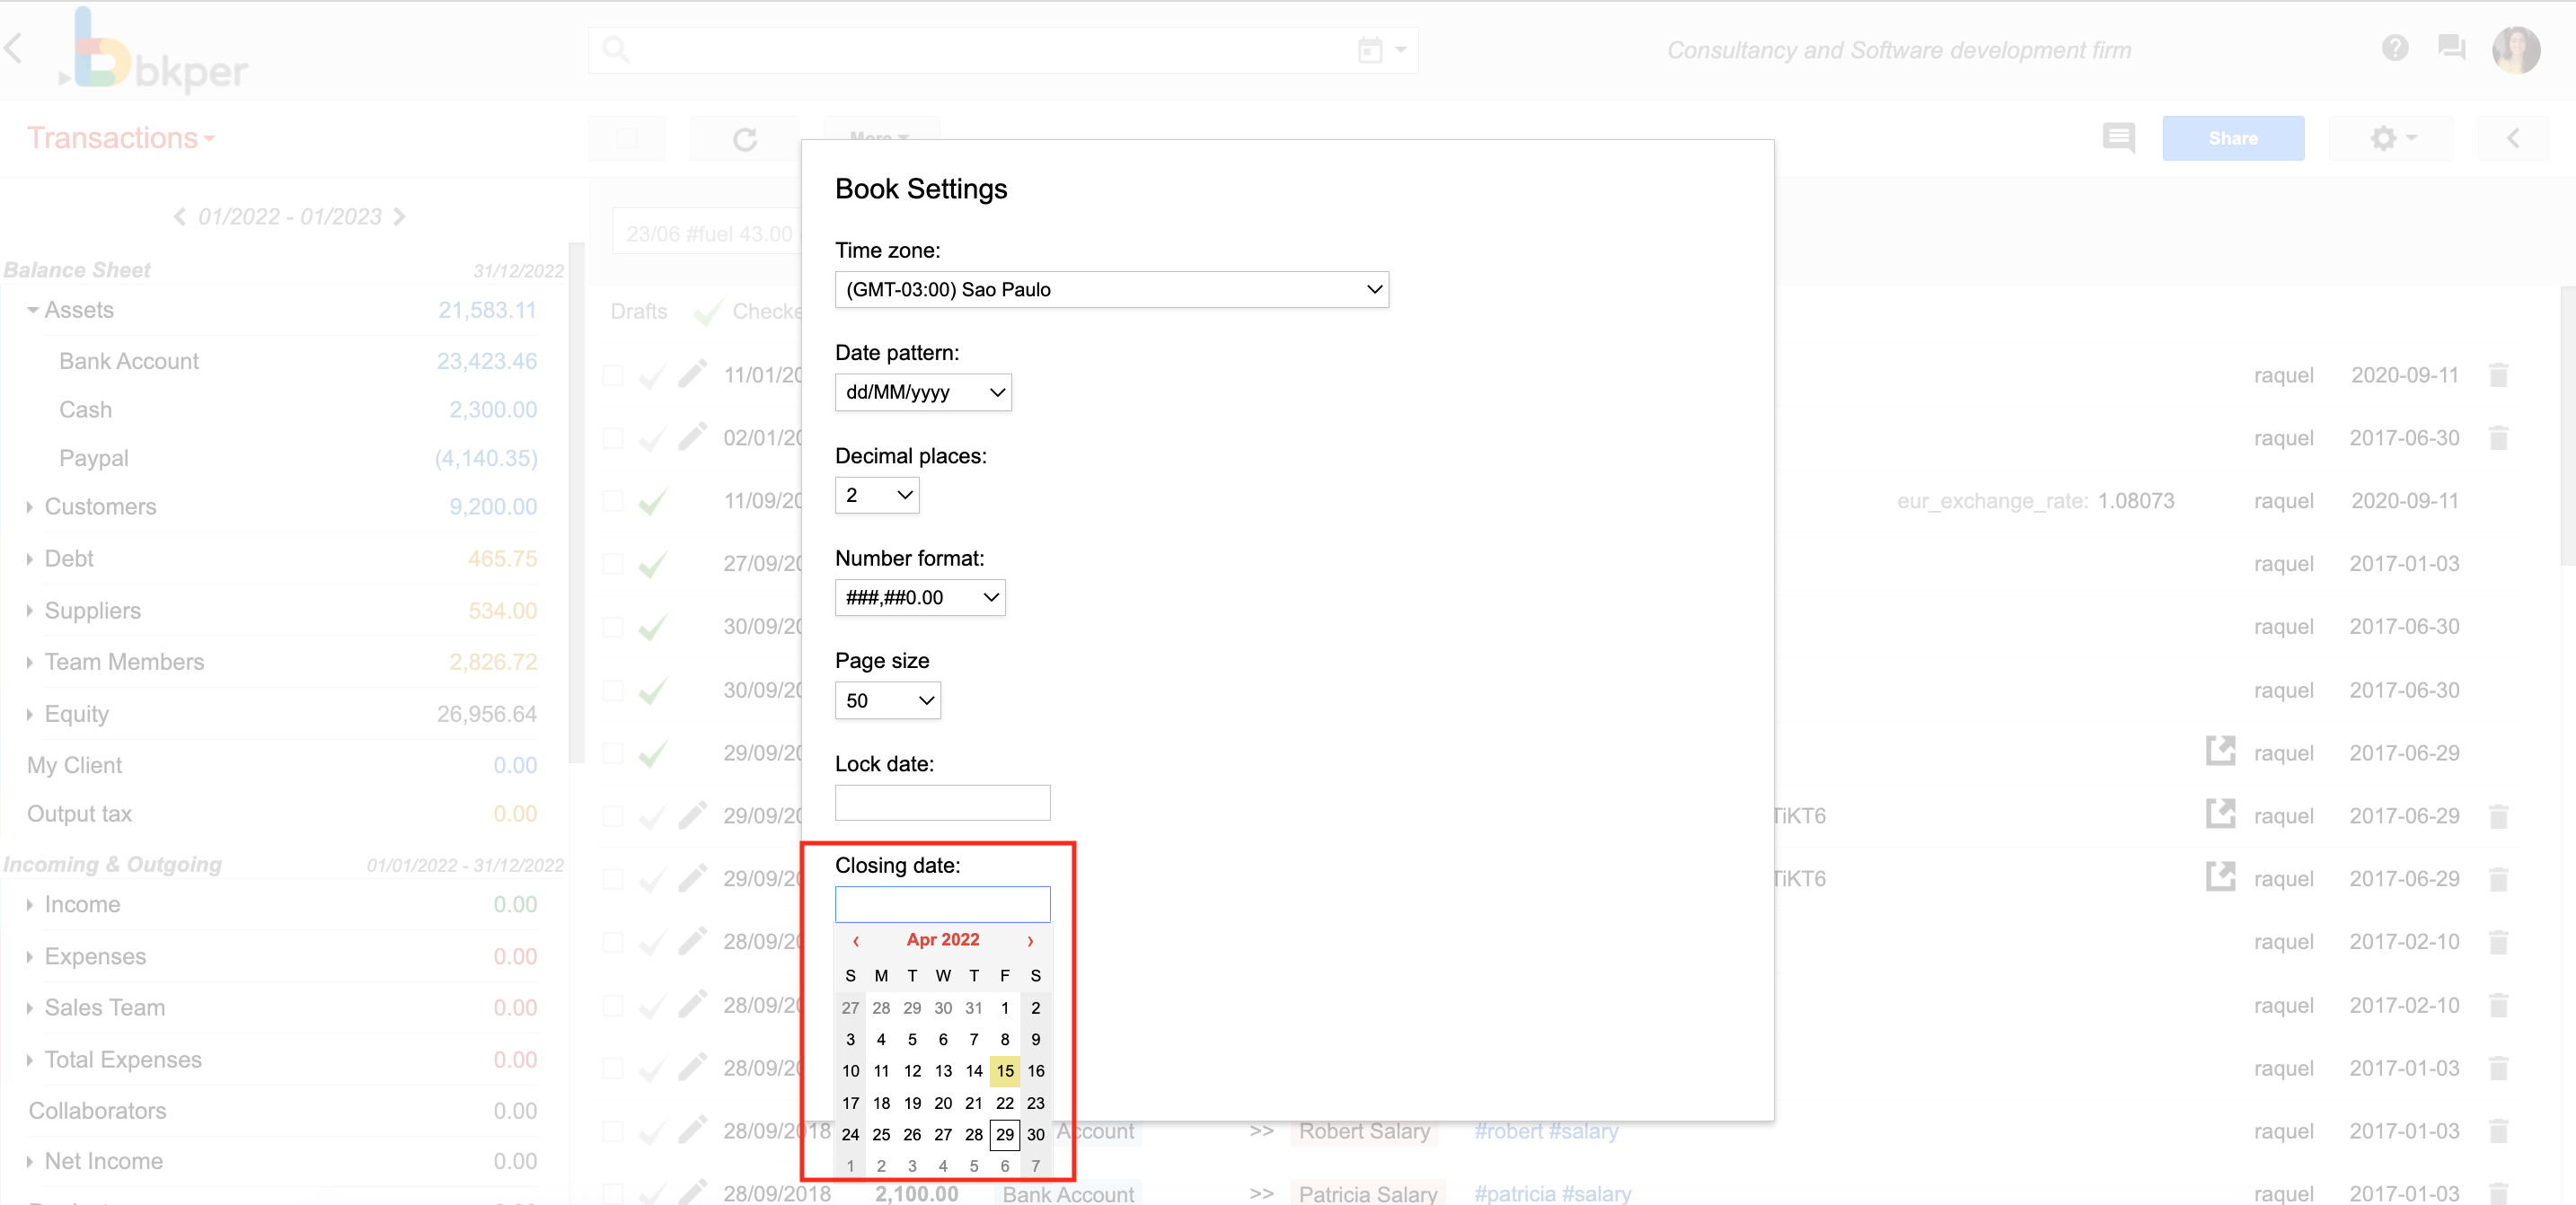Click the search magnifier icon
2576x1205 pixels.
(x=615, y=48)
